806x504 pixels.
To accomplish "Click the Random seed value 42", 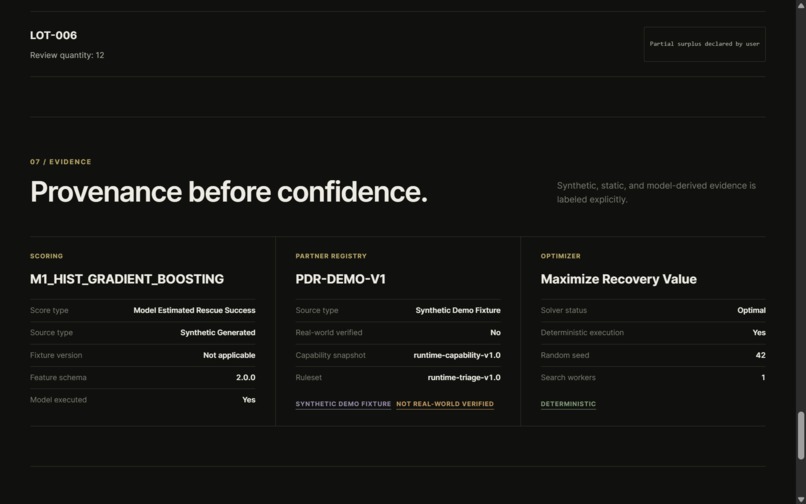I will click(761, 355).
